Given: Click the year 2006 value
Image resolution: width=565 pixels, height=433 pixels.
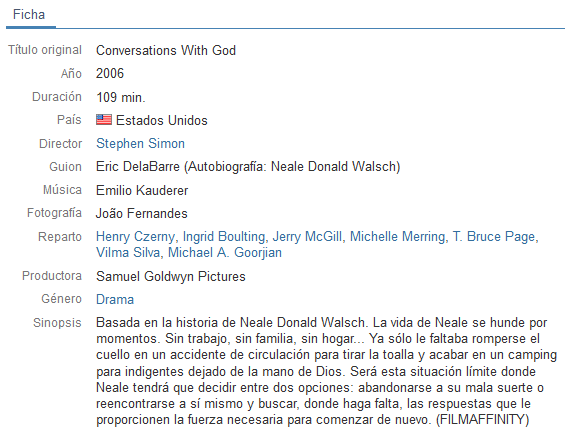Looking at the screenshot, I should (x=110, y=73).
